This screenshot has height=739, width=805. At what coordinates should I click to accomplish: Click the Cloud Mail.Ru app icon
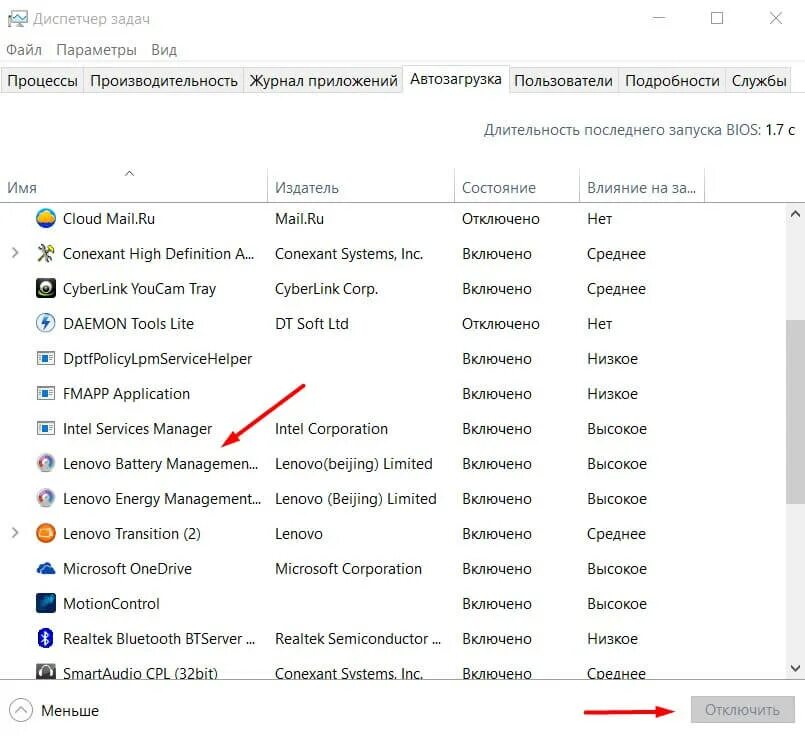(46, 218)
